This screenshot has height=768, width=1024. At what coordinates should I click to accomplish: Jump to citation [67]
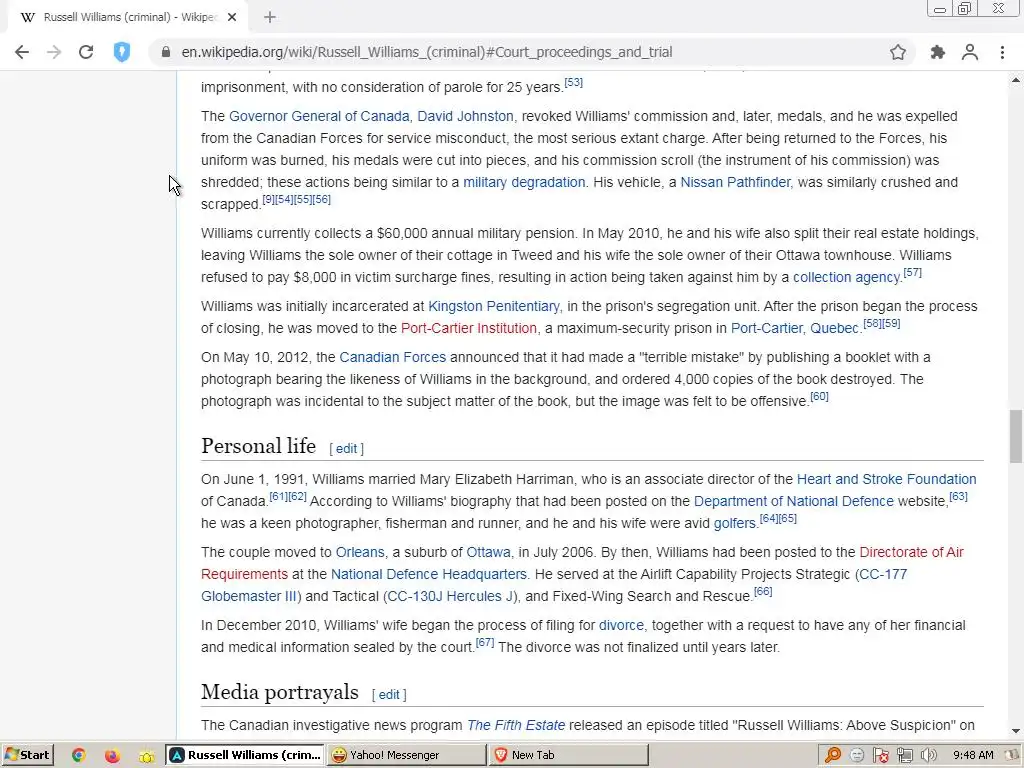point(485,643)
